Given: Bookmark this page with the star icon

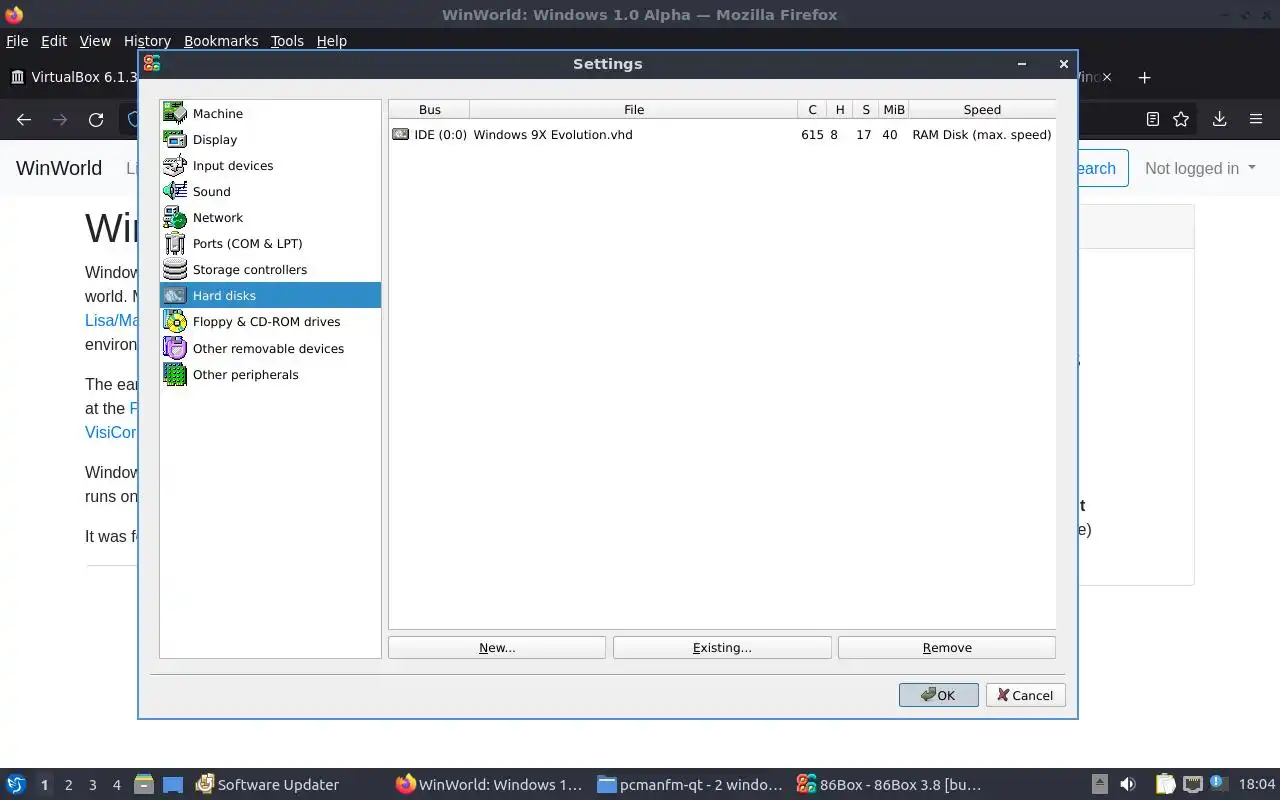Looking at the screenshot, I should click(1181, 119).
